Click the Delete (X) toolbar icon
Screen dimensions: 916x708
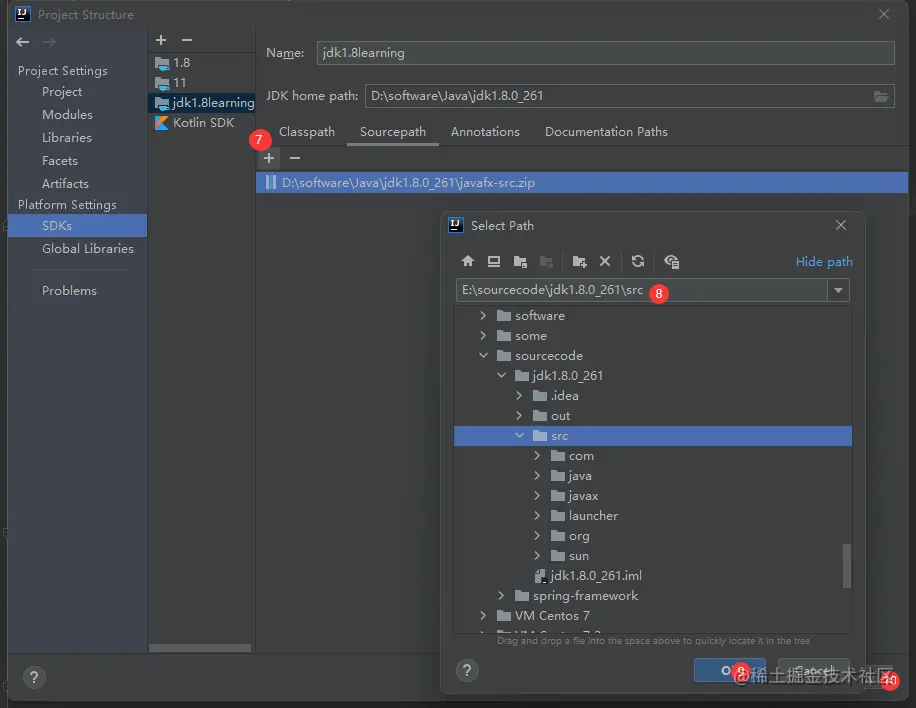tap(605, 261)
